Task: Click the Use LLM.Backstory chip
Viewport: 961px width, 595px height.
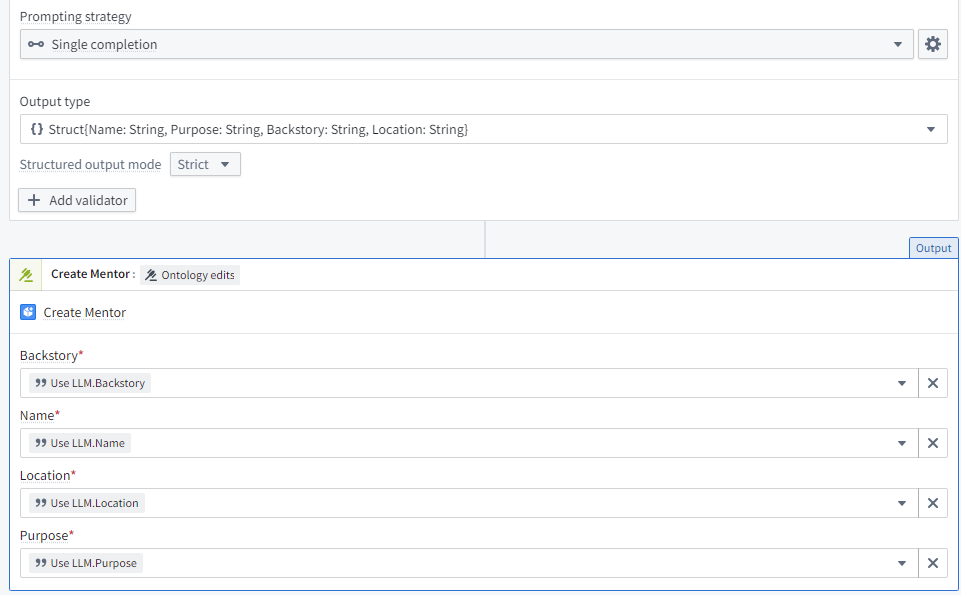Action: click(90, 383)
